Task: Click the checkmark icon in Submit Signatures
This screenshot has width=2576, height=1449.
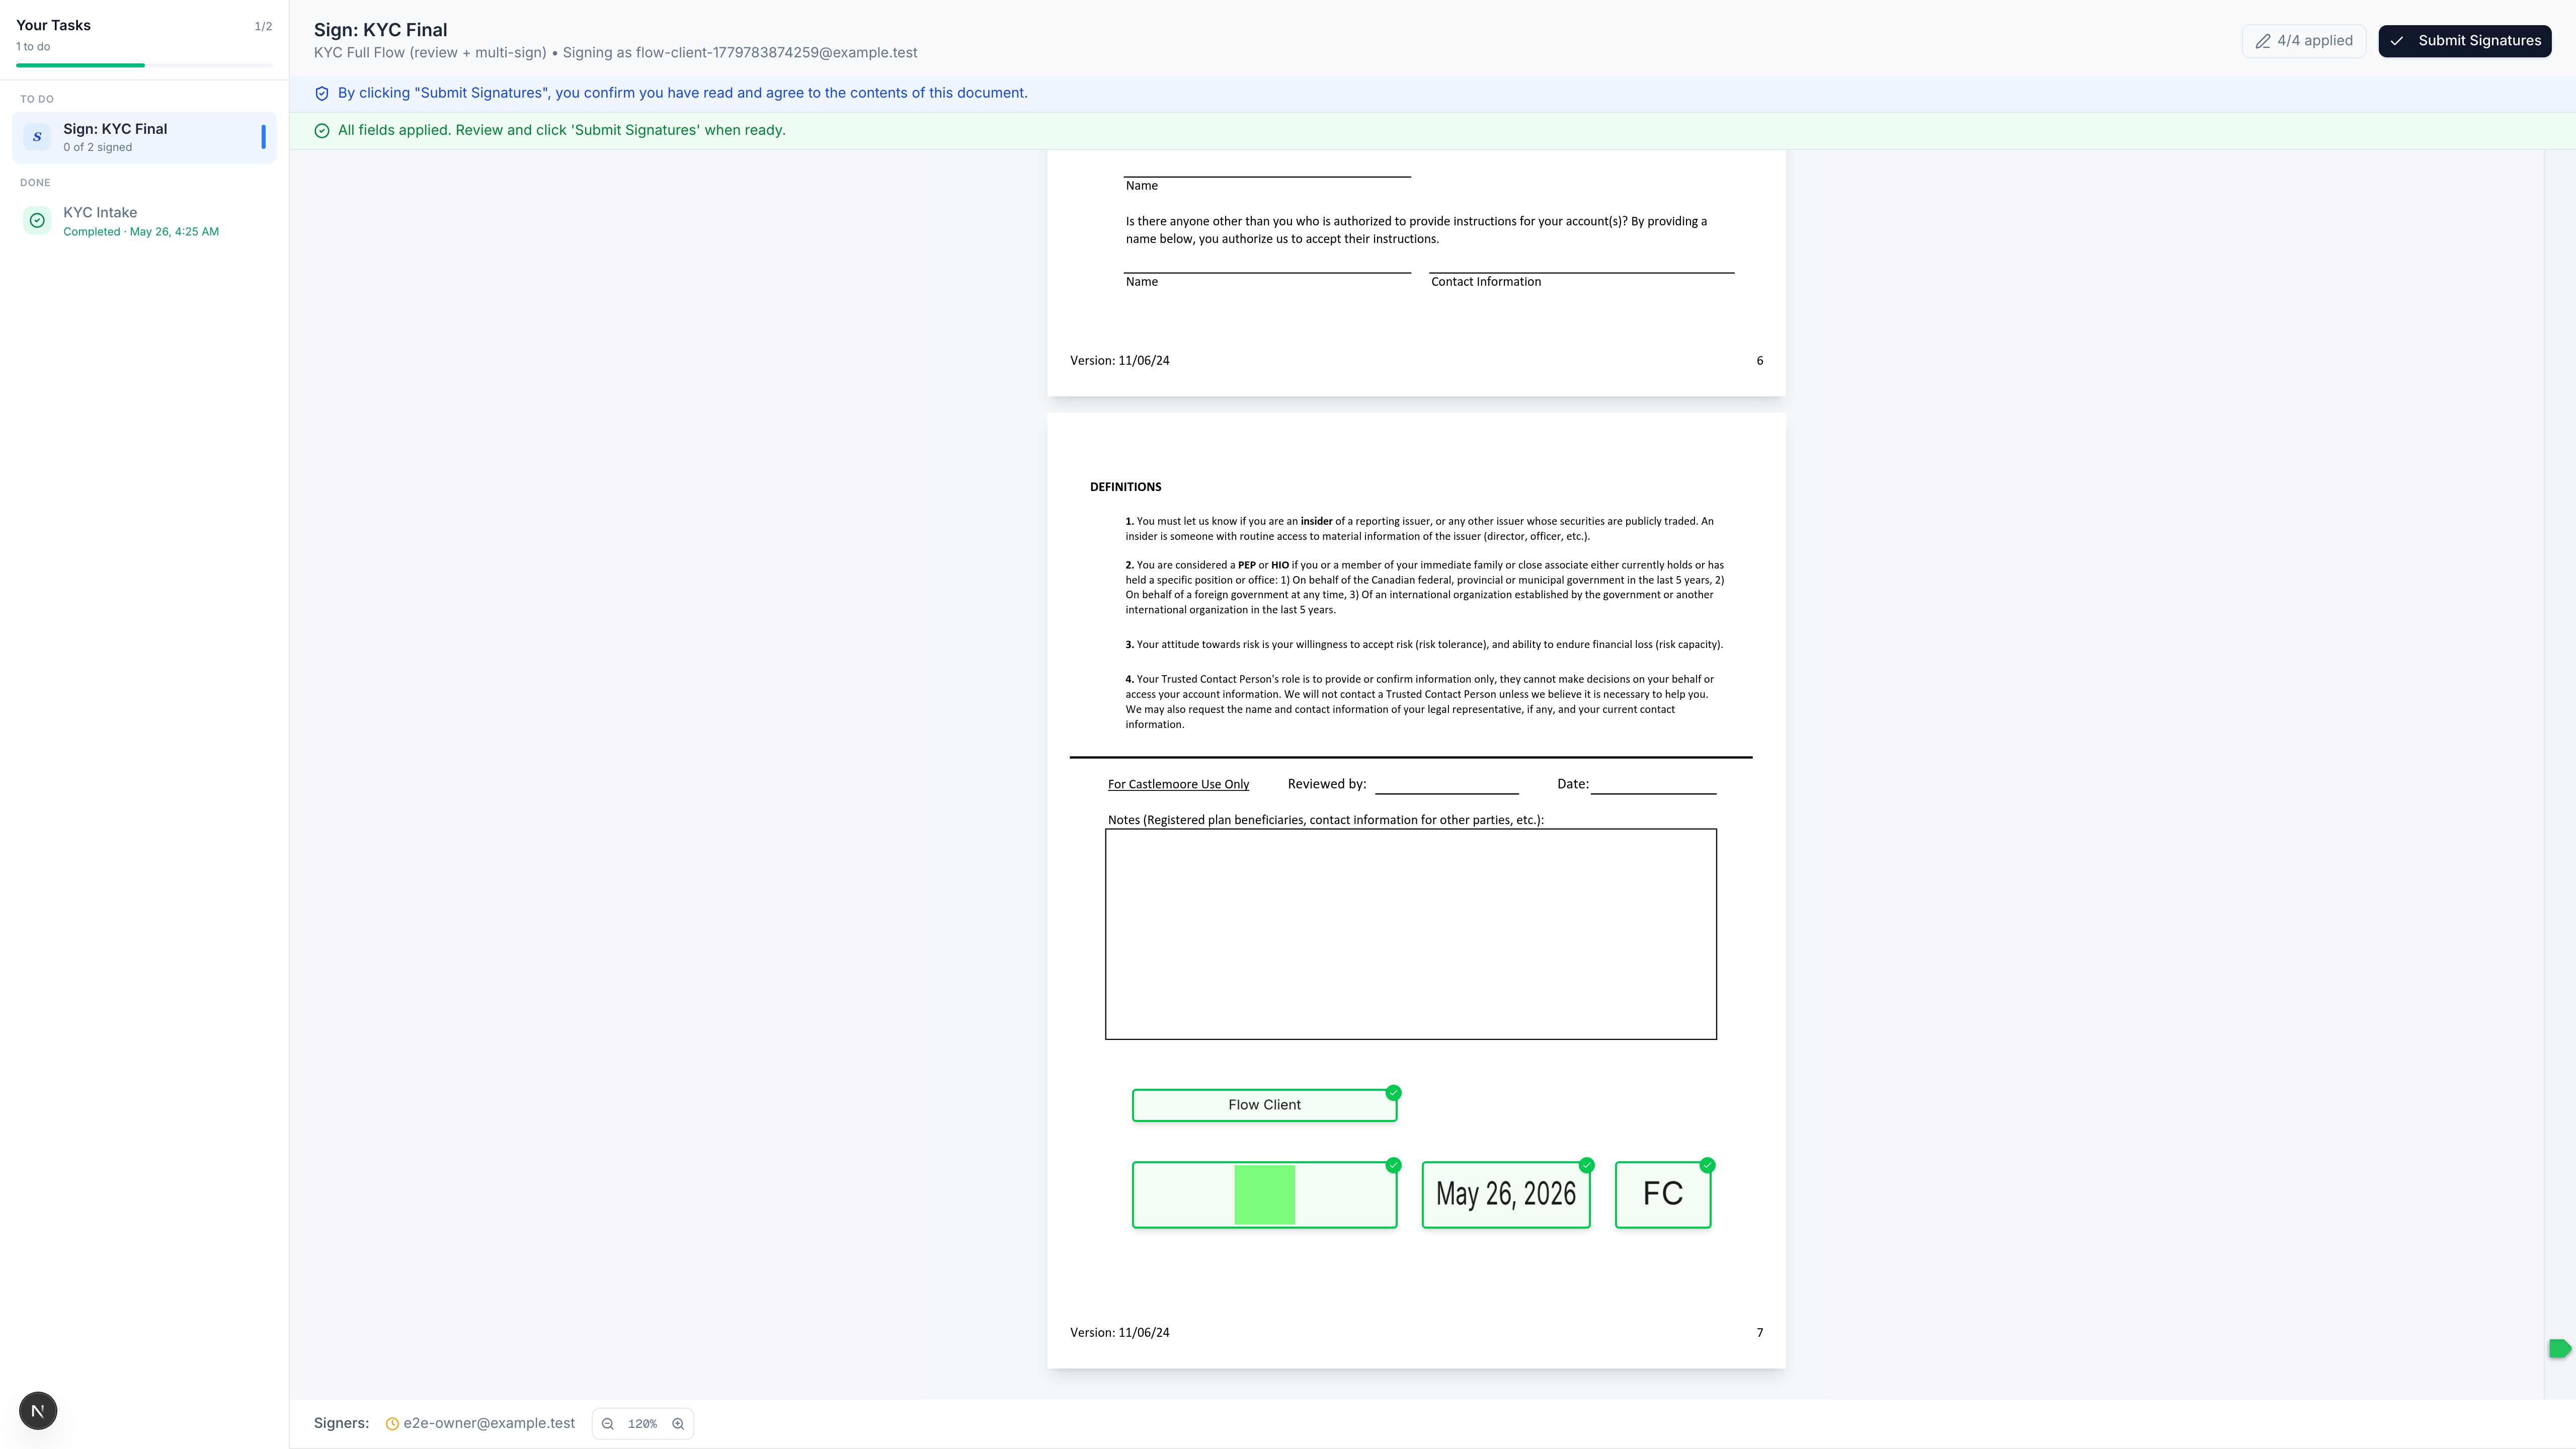Action: [x=2397, y=41]
